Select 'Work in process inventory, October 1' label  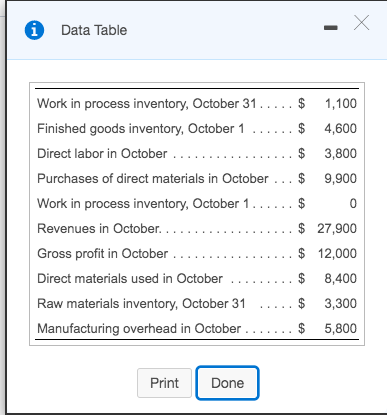click(143, 204)
